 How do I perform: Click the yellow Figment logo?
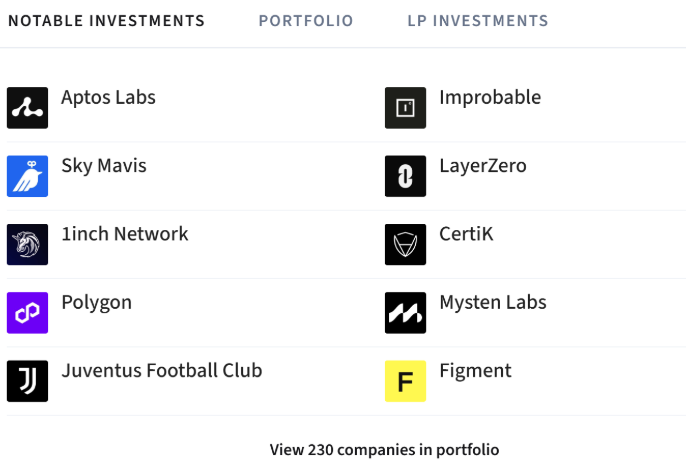pos(405,381)
